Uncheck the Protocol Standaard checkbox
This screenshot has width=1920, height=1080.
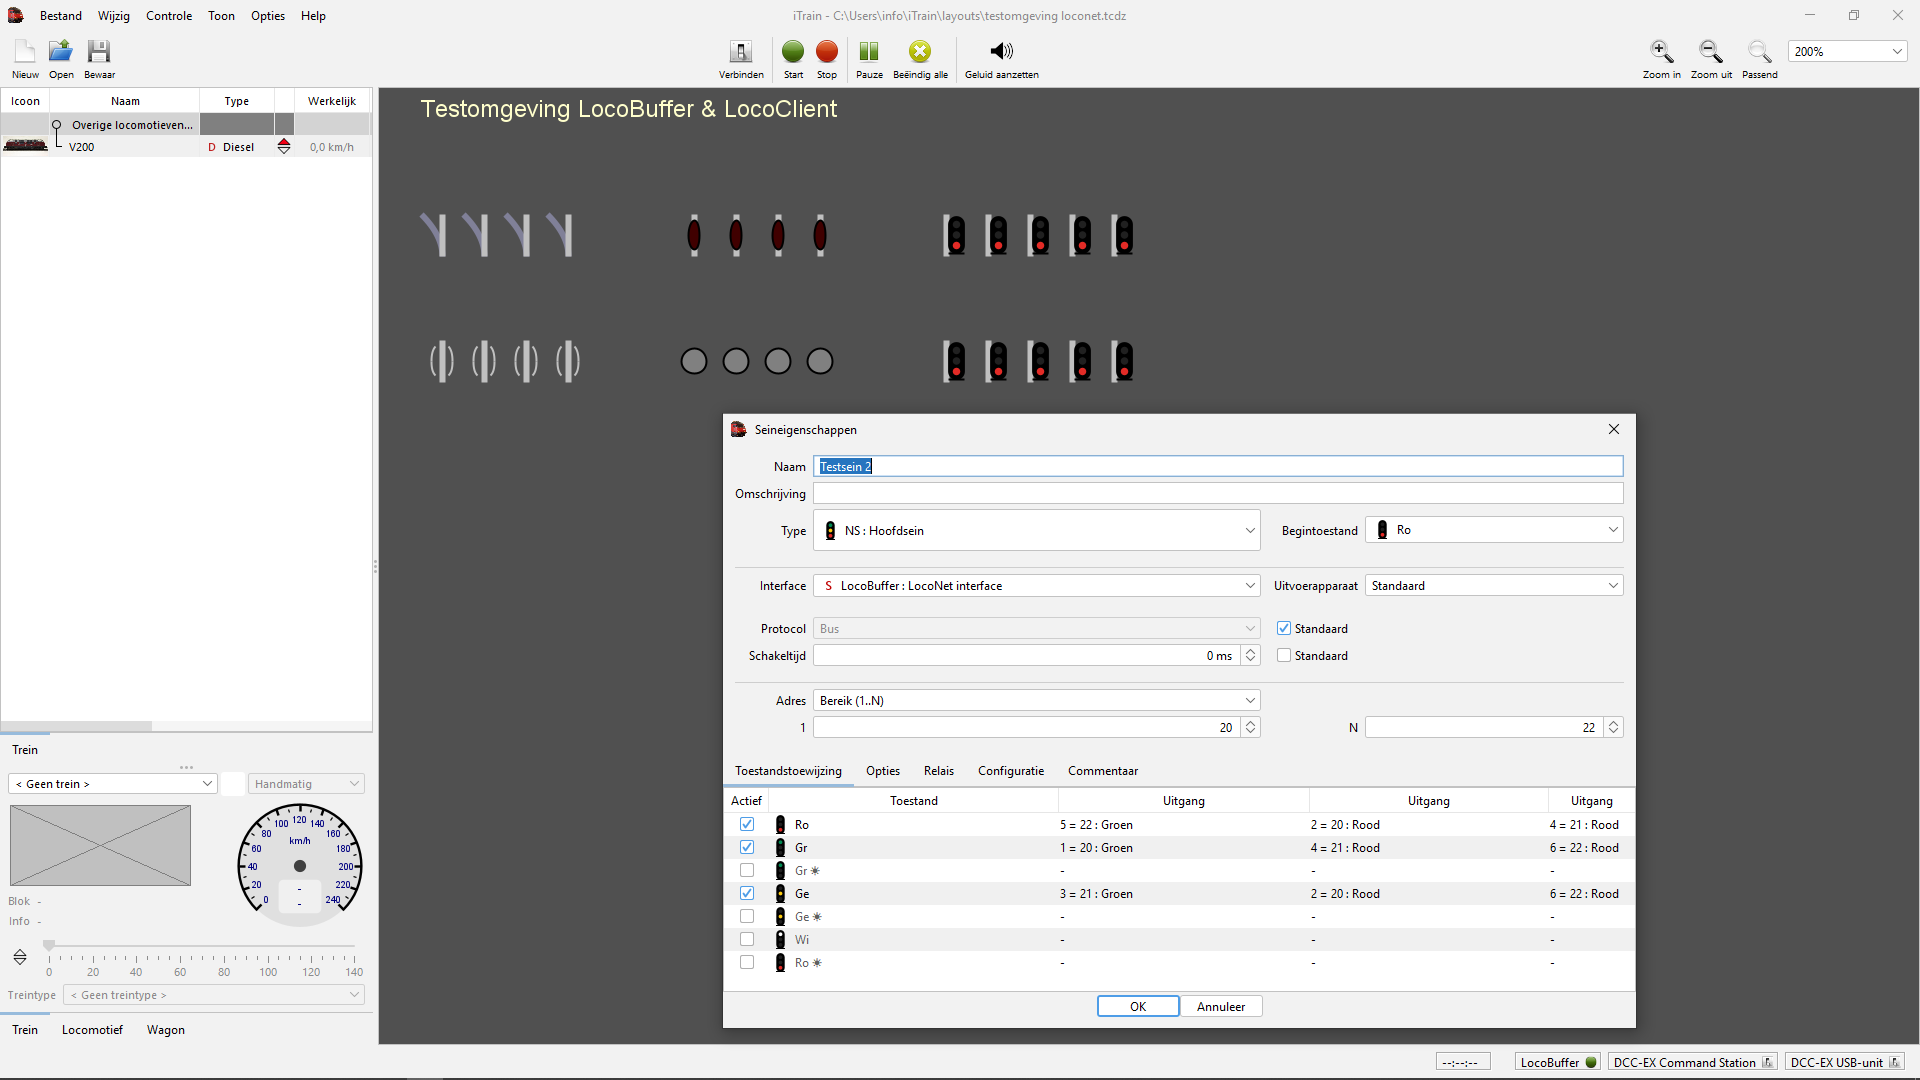1284,629
